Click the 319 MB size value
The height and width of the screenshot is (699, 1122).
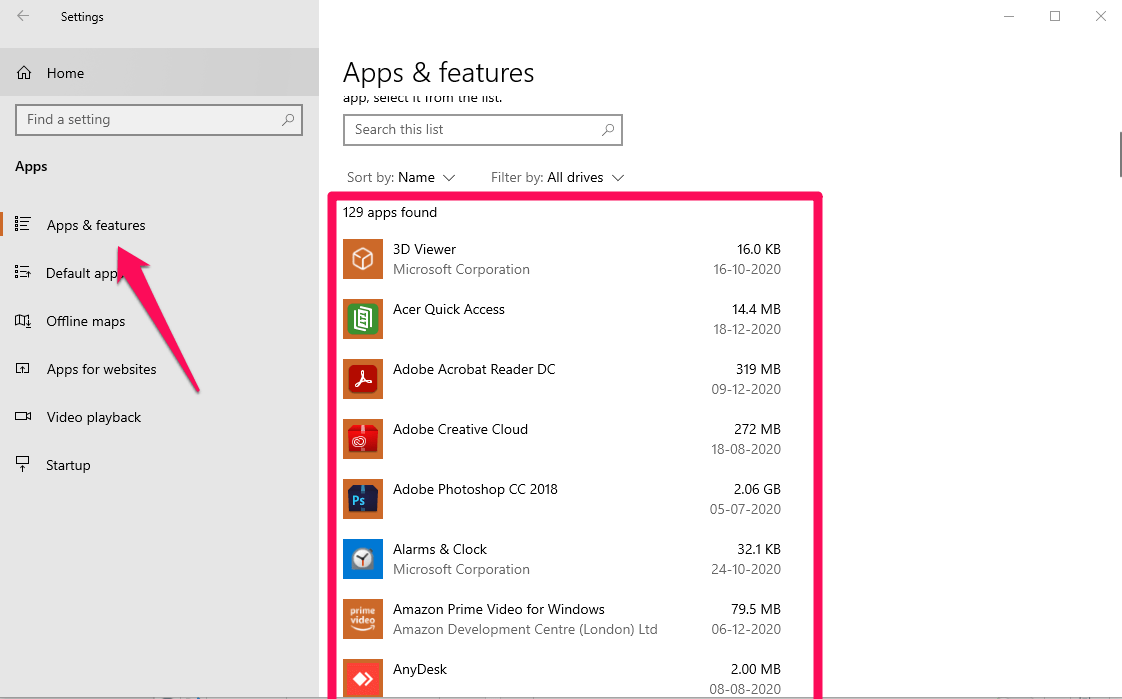(x=758, y=369)
